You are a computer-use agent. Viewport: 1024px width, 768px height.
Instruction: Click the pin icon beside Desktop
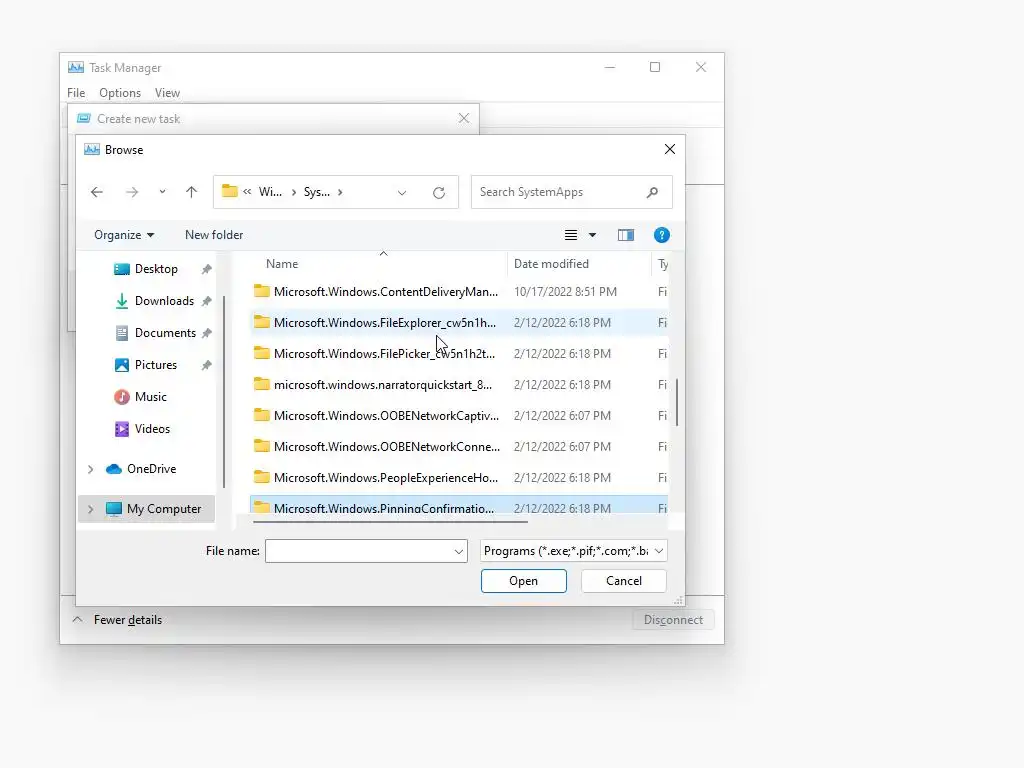tap(206, 269)
